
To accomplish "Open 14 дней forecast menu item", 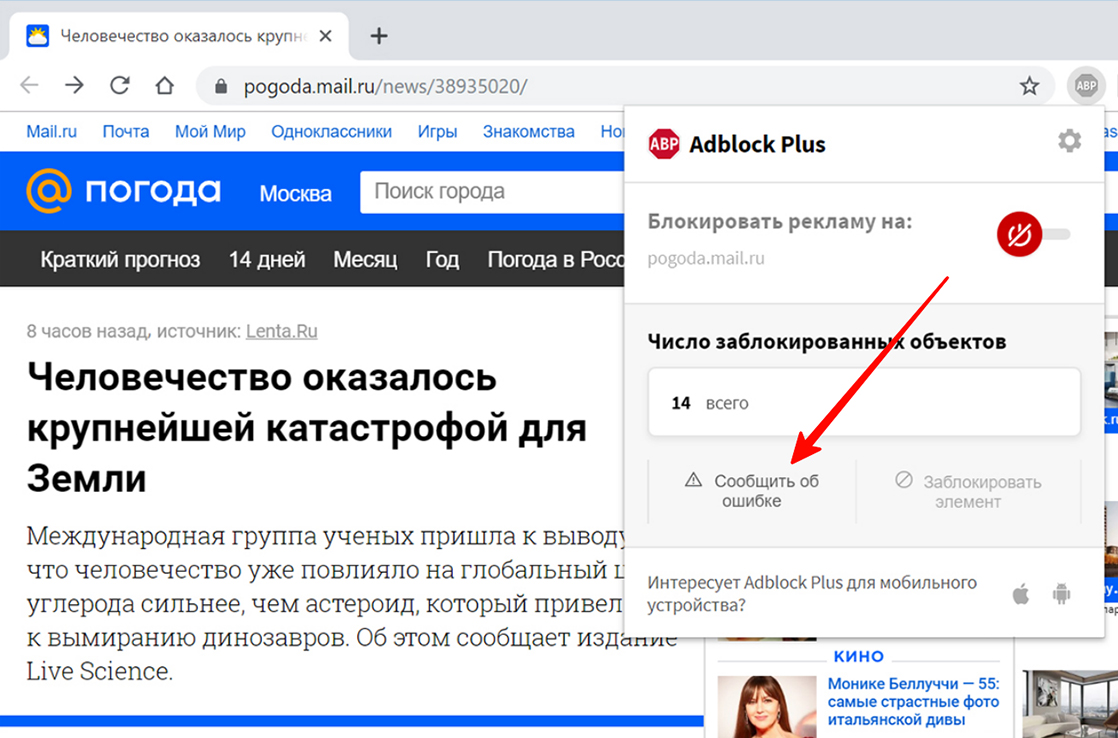I will click(267, 260).
